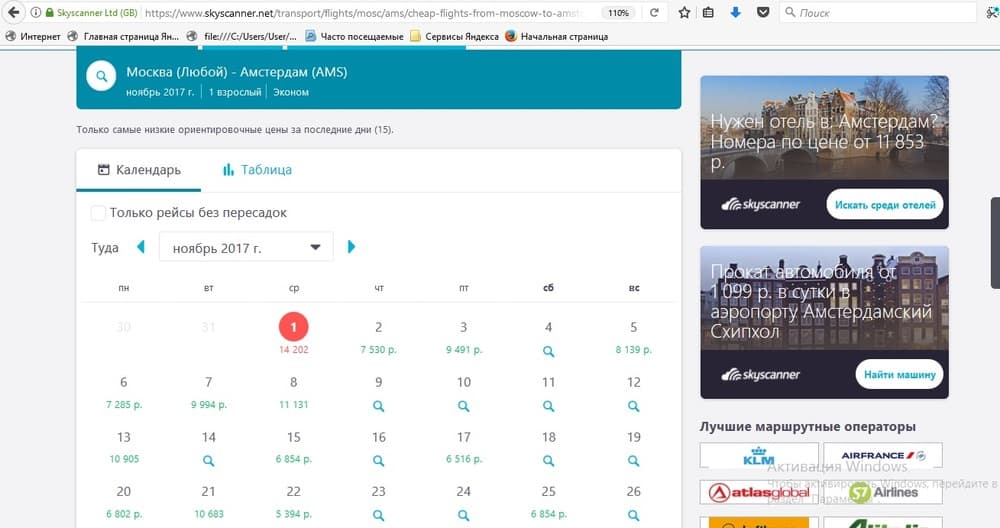Click the Москва (Любой) - Амстердам (AMS) route text

[237, 72]
